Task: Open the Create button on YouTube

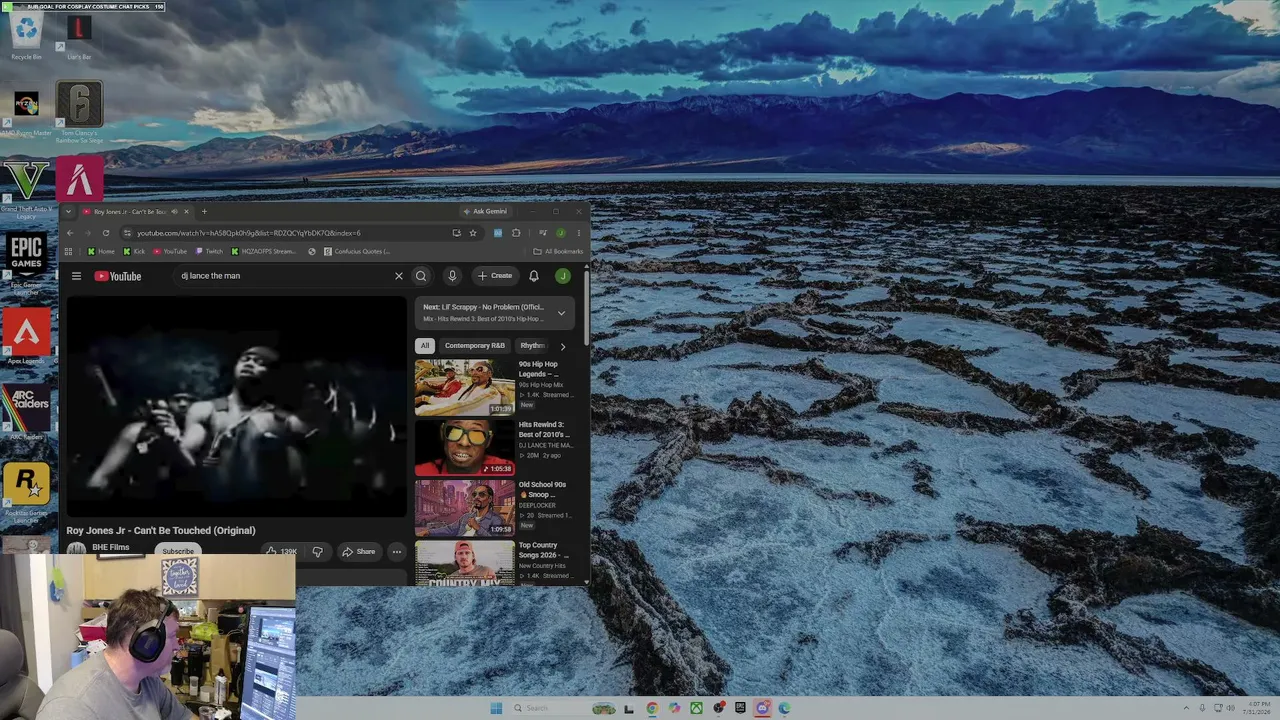Action: coord(495,276)
